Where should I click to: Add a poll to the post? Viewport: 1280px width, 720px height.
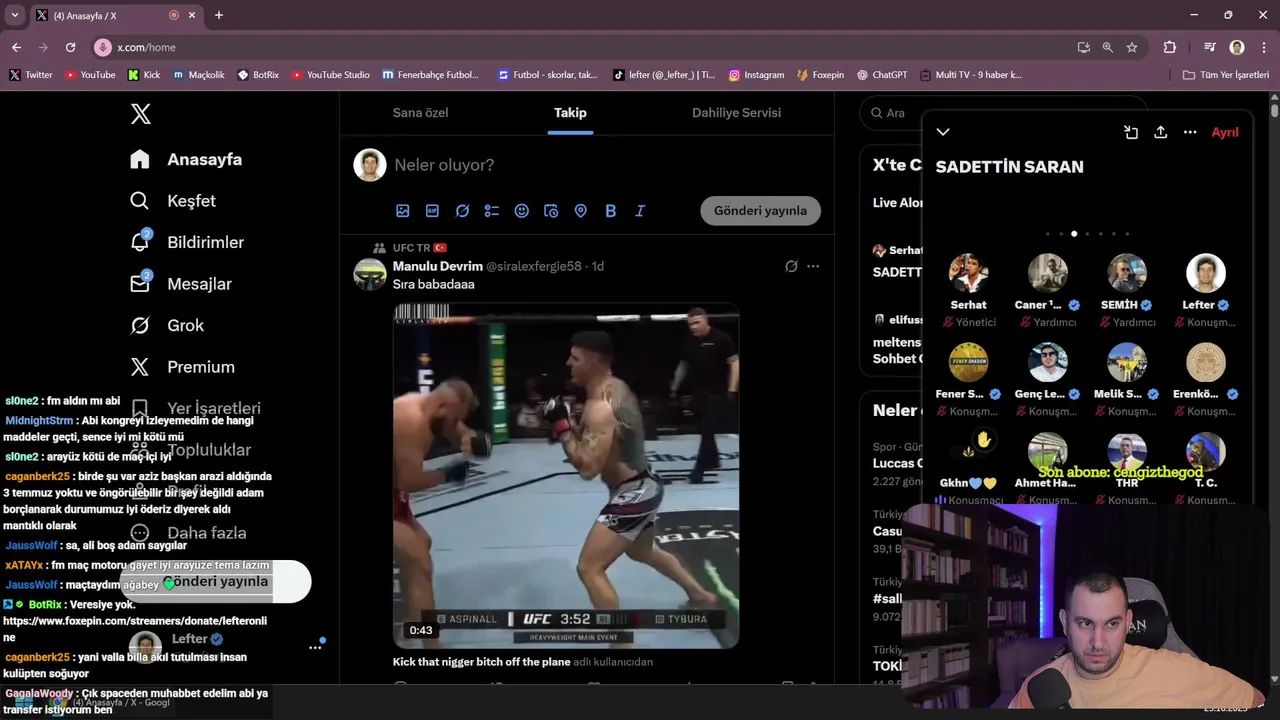(492, 211)
